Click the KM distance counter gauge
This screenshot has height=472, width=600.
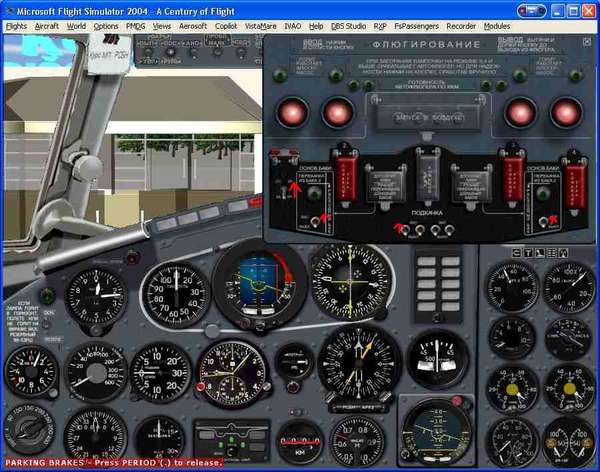coord(300,442)
